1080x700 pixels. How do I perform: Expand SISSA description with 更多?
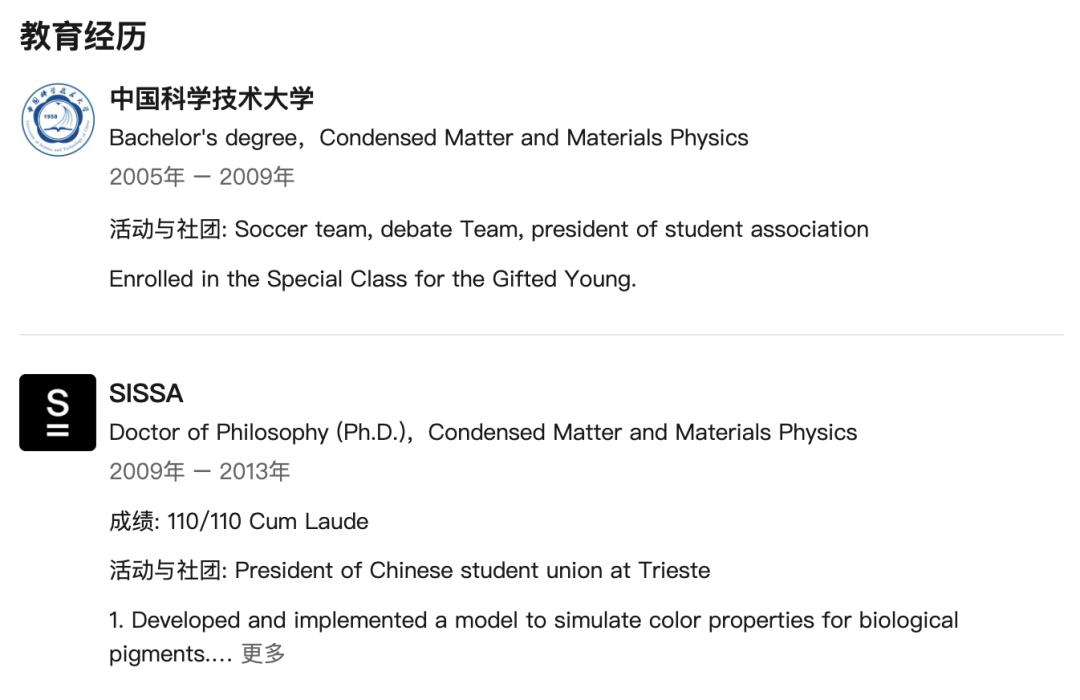[263, 654]
